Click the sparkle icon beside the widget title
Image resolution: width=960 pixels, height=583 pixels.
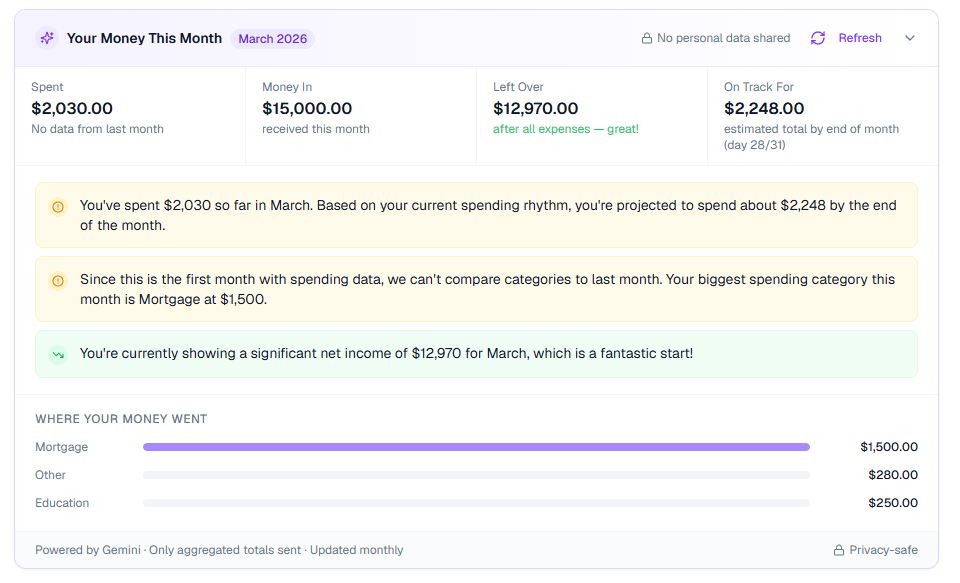(46, 37)
